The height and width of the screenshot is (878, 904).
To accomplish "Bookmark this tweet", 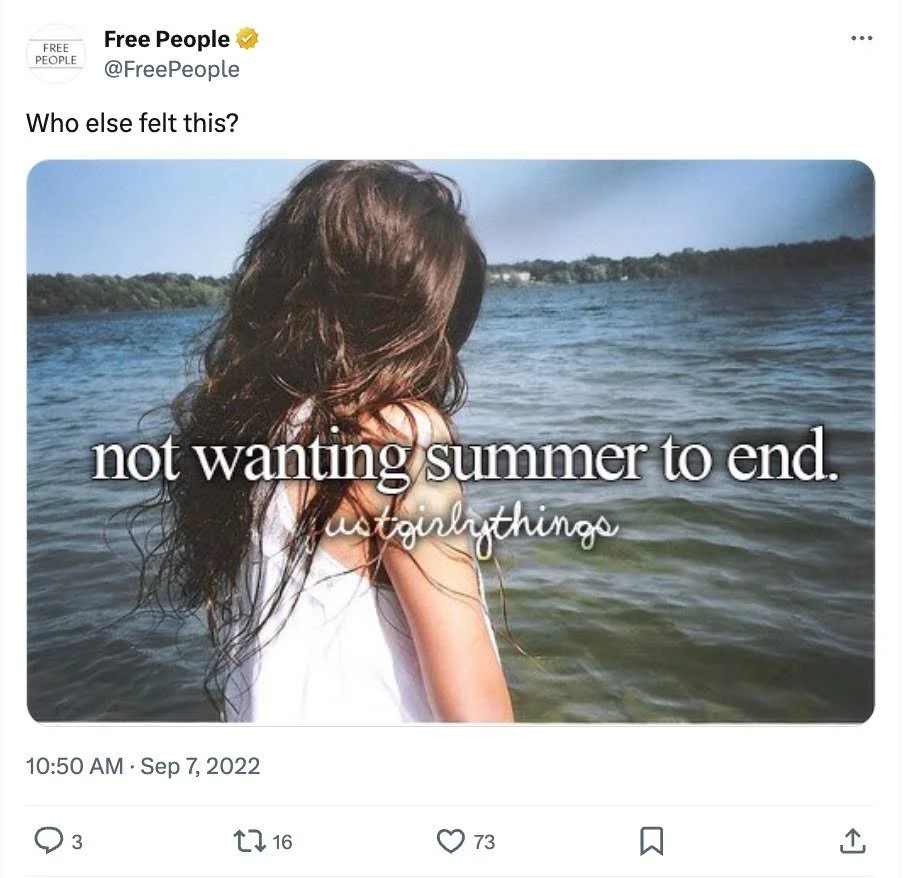I will [x=651, y=841].
